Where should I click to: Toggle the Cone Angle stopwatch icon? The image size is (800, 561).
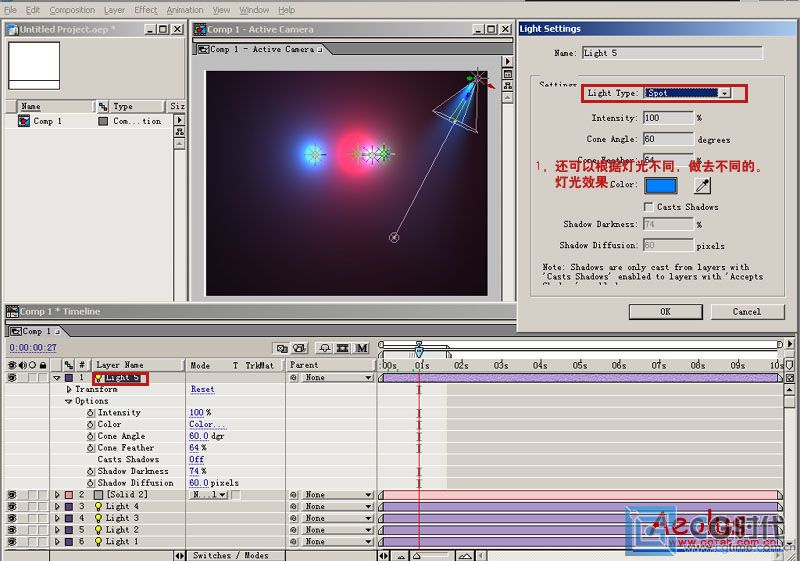click(x=90, y=436)
